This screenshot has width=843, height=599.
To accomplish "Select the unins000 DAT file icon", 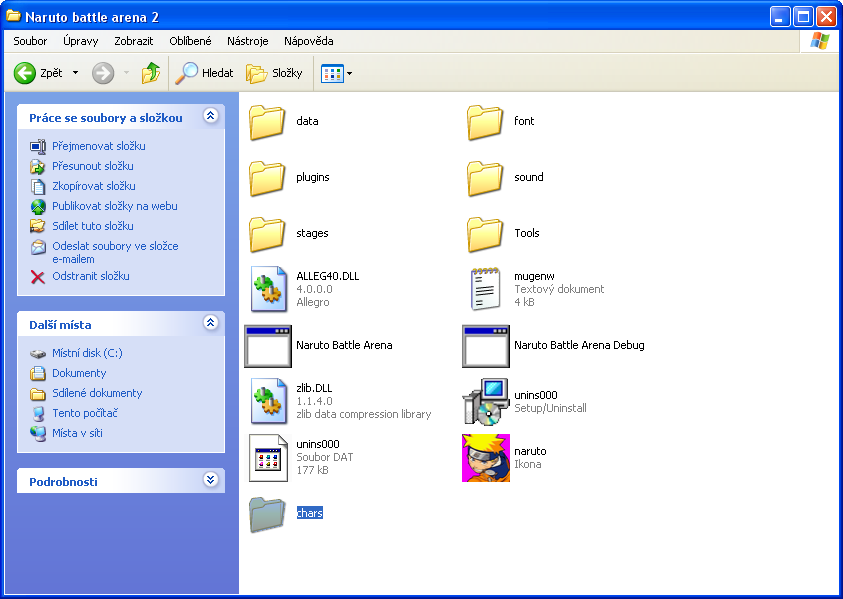I will (268, 458).
